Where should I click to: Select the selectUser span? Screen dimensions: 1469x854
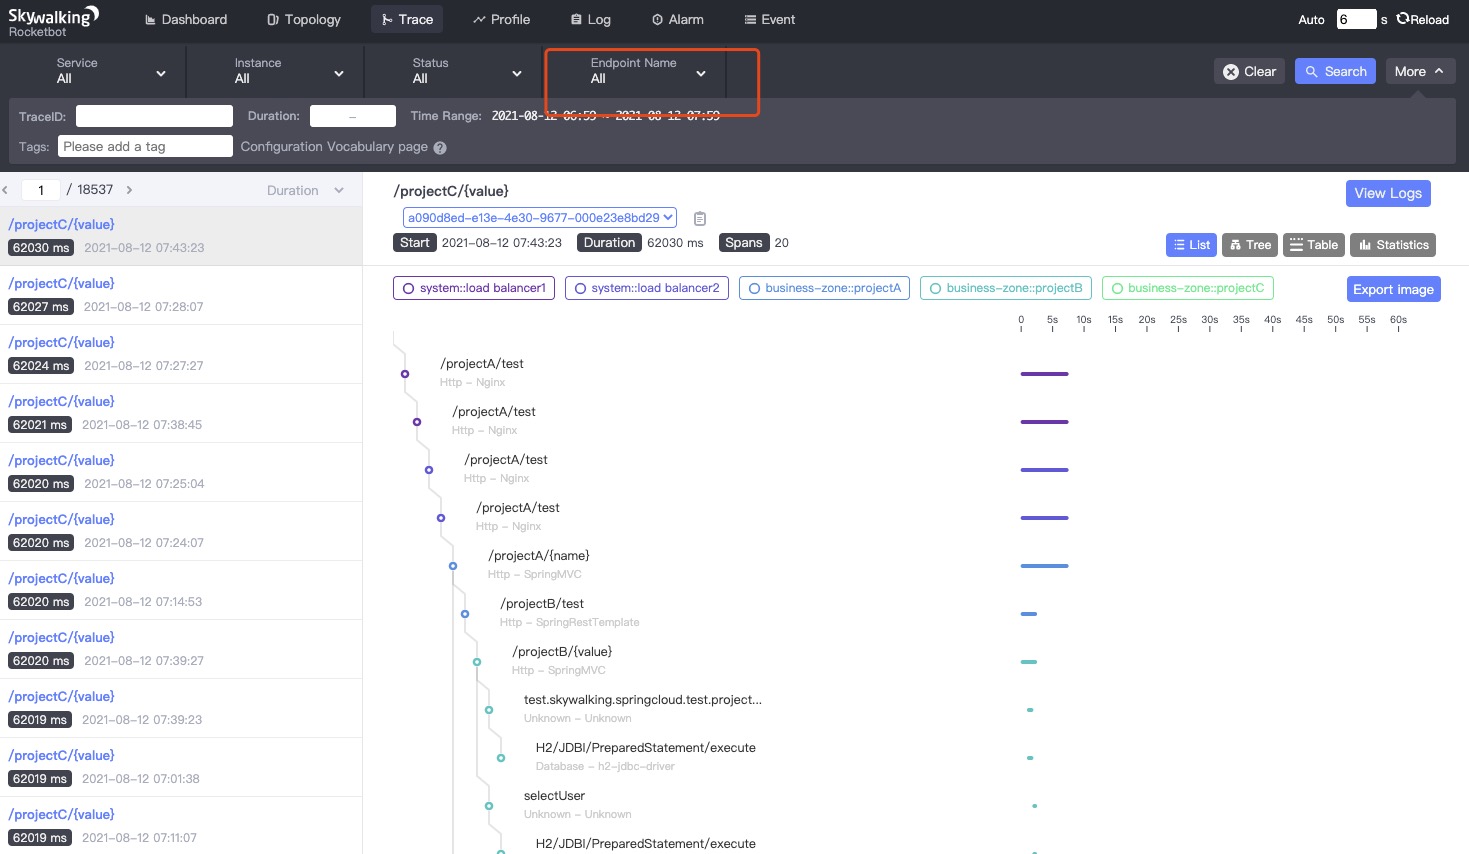point(554,796)
